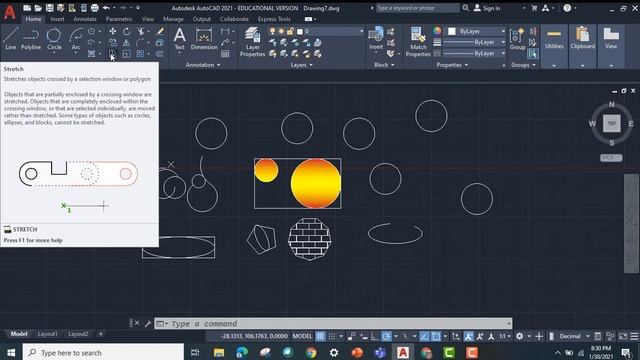Click the Fillet tool icon
This screenshot has height=360, width=640.
pyautogui.click(x=141, y=42)
